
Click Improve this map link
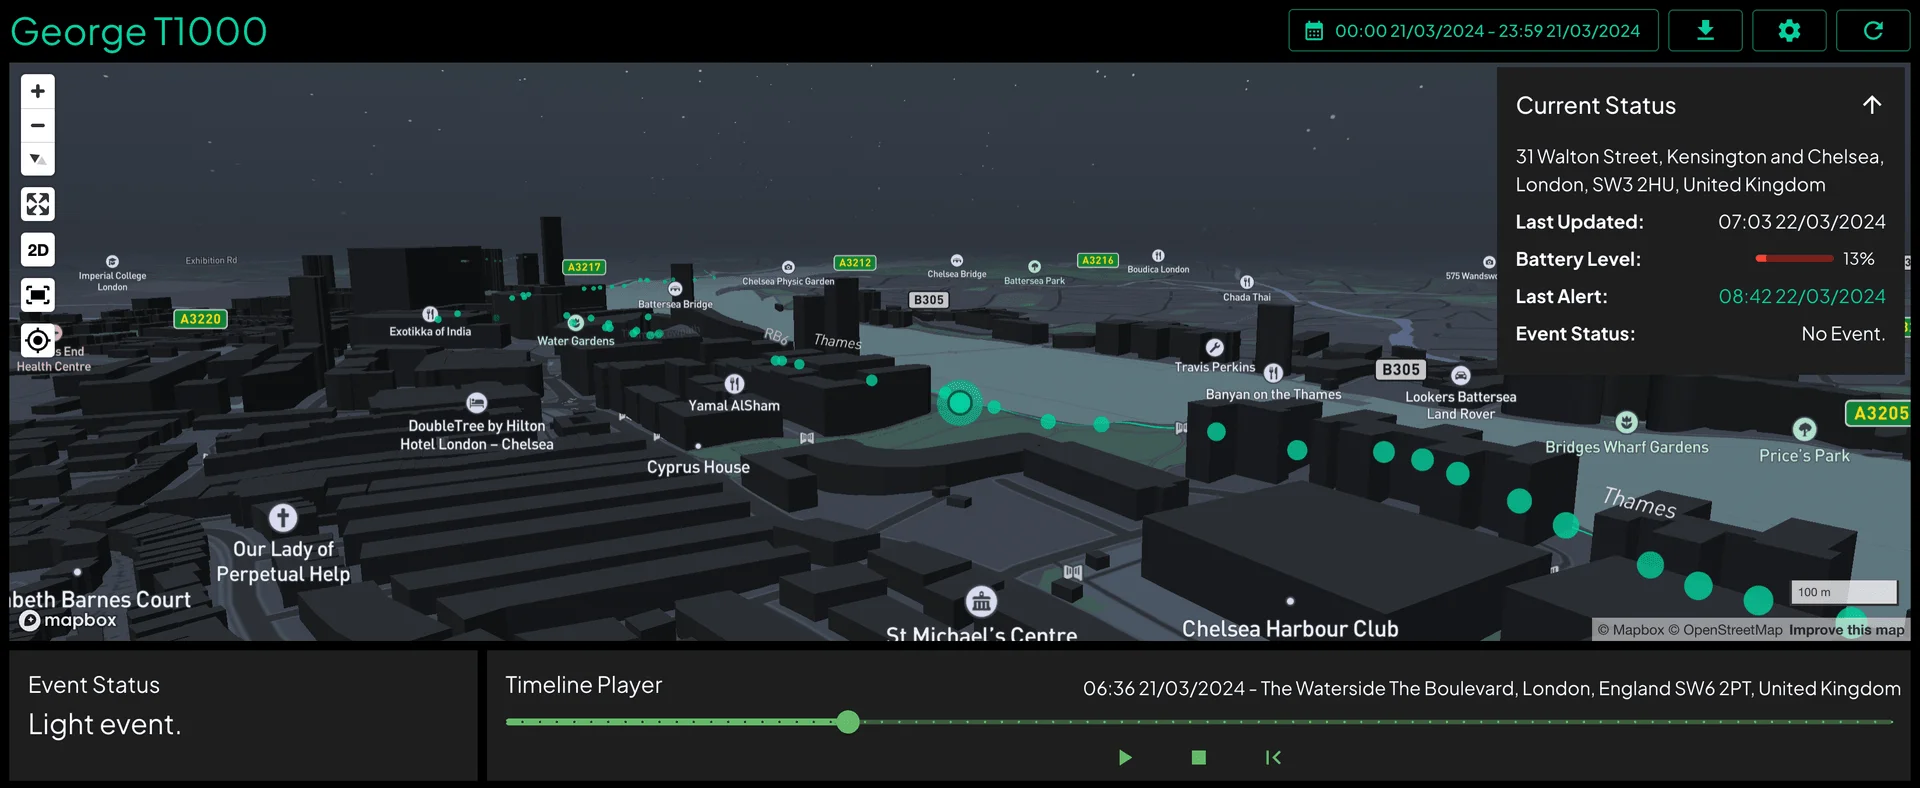coord(1847,630)
